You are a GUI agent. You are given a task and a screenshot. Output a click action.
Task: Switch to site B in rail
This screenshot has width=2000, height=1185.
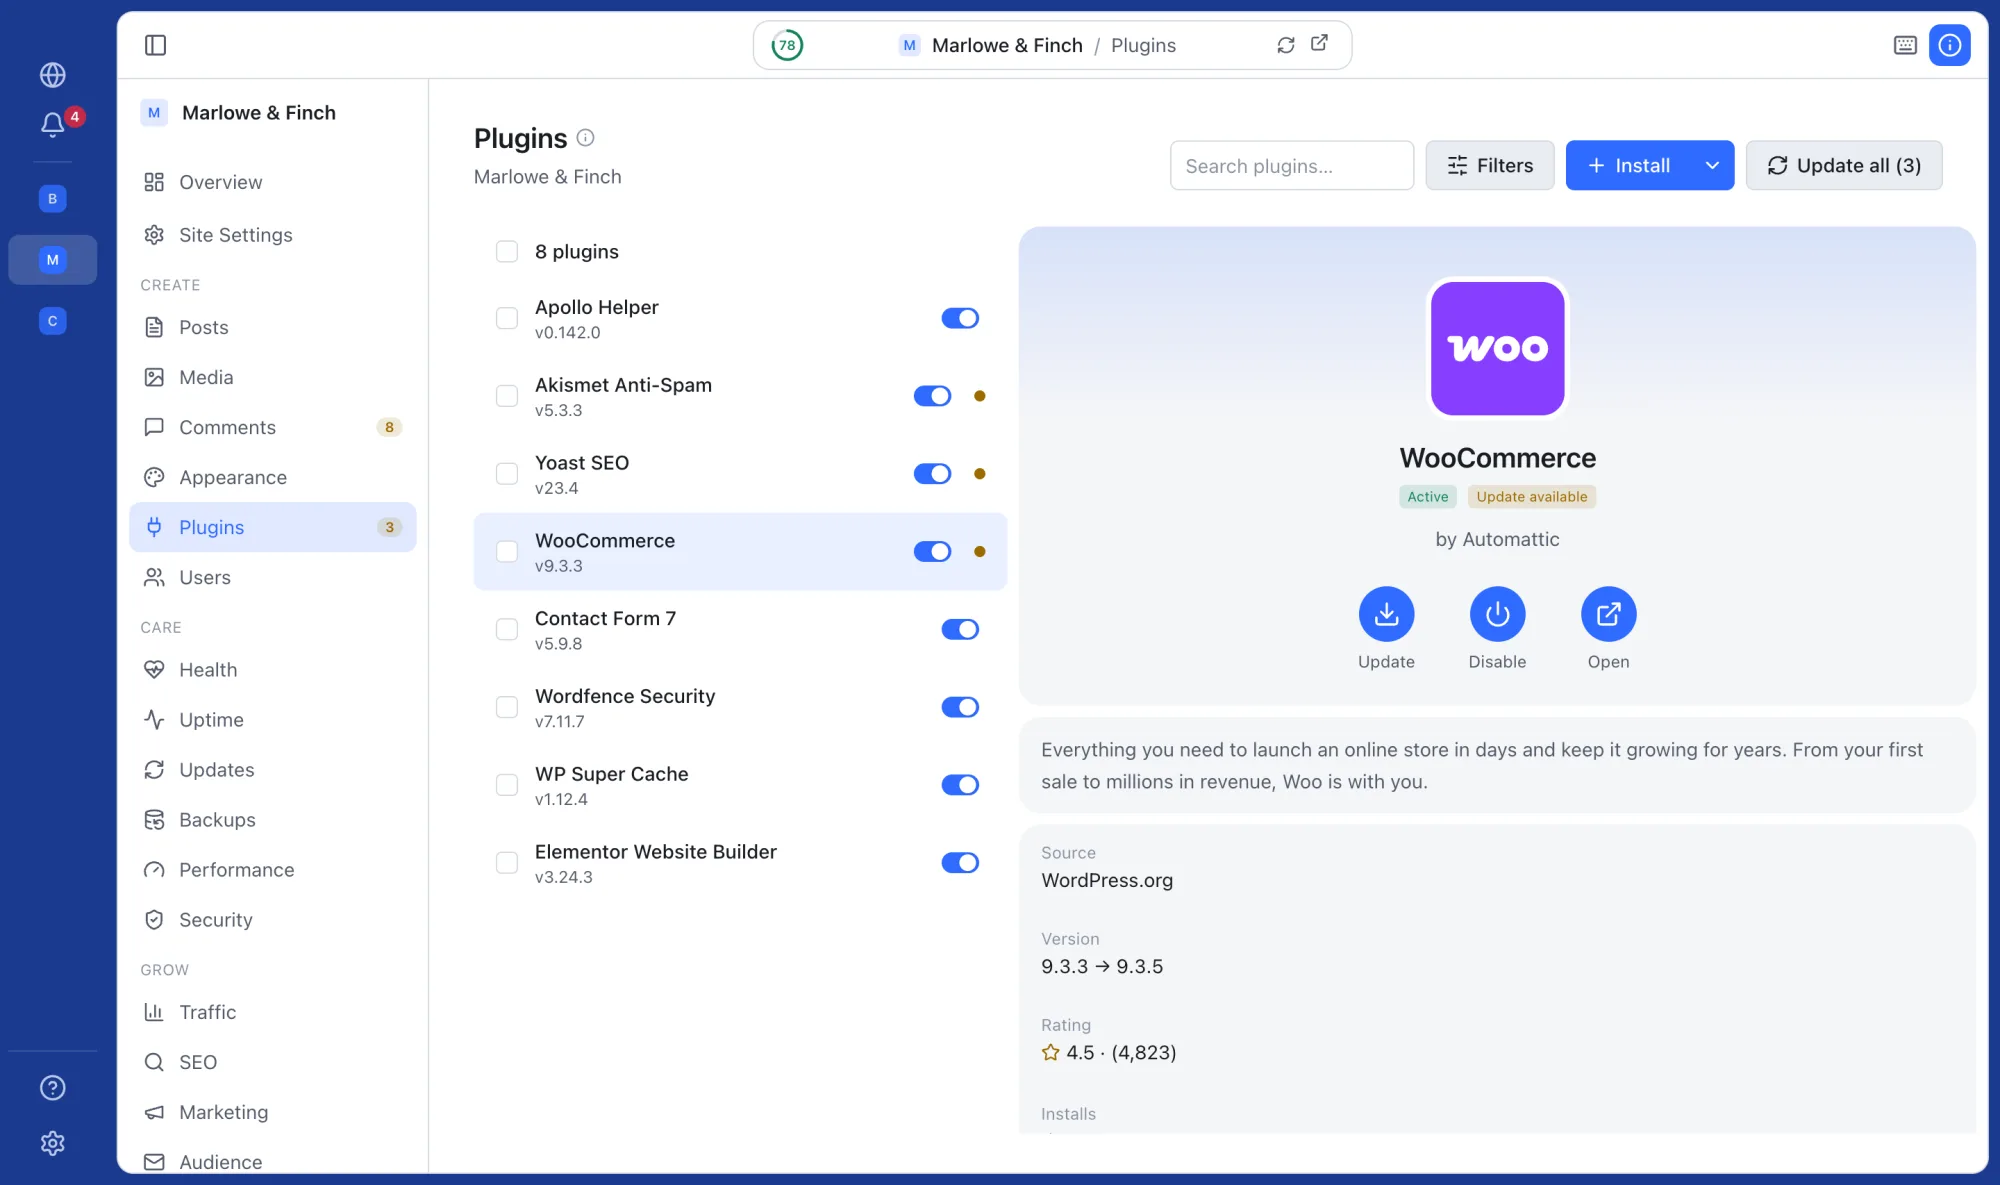point(53,199)
